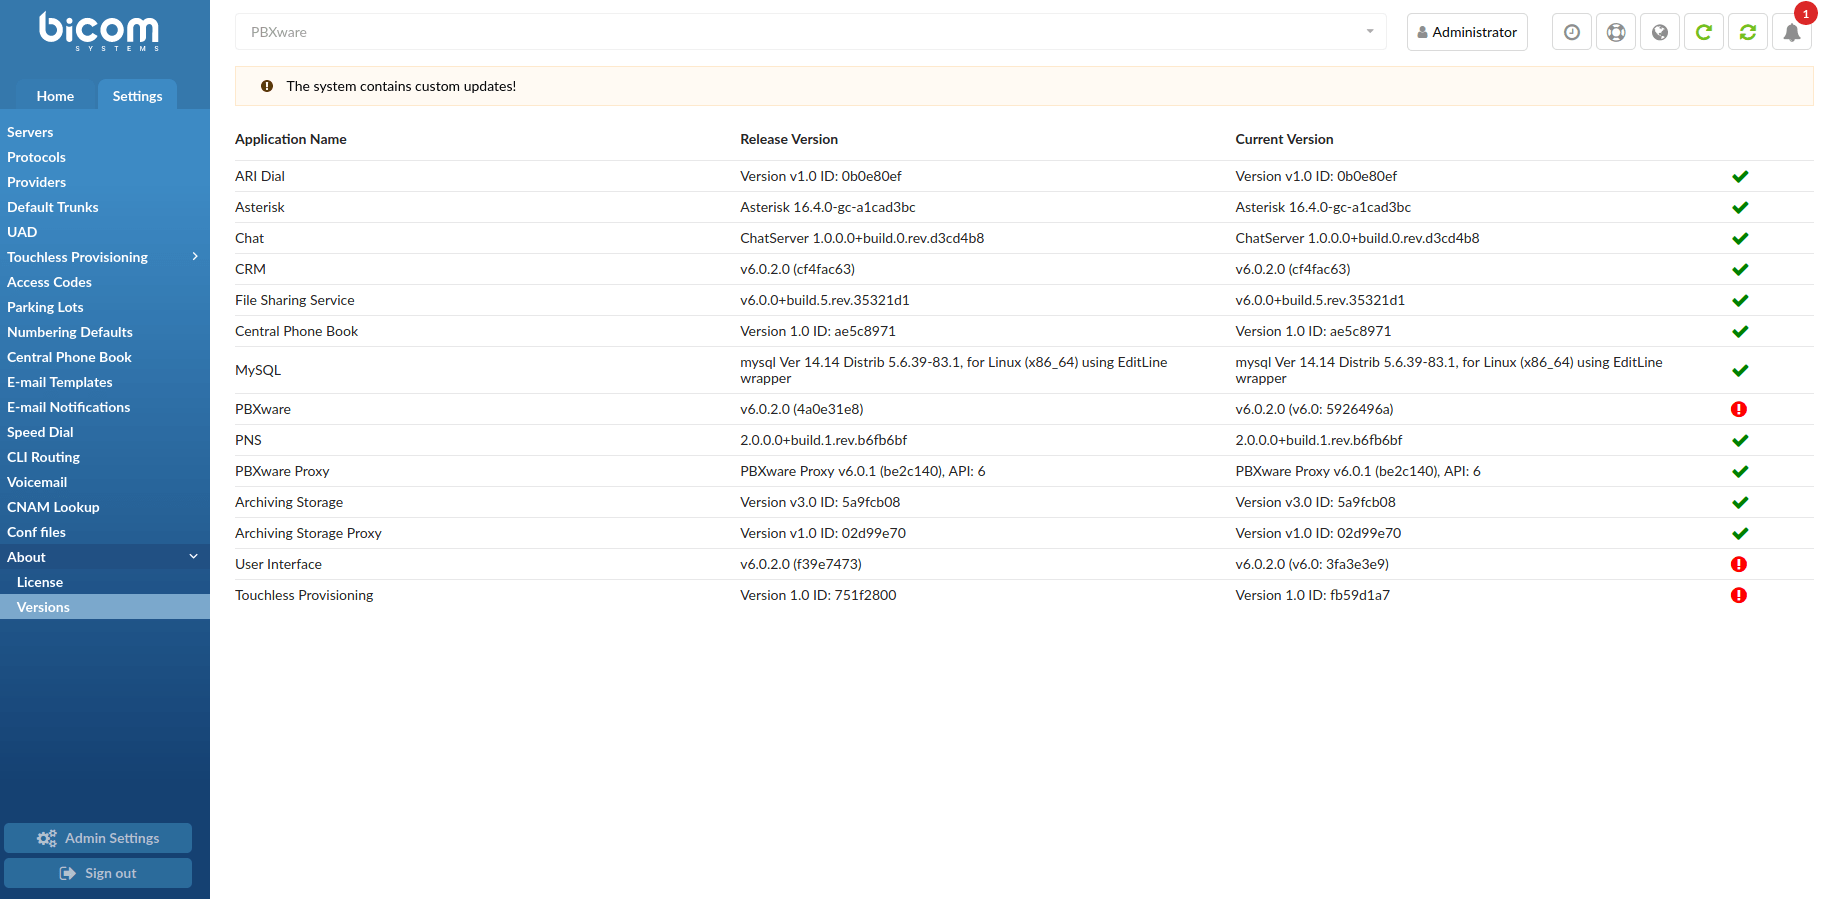Click the Administrator account button
1821x899 pixels.
[x=1467, y=32]
